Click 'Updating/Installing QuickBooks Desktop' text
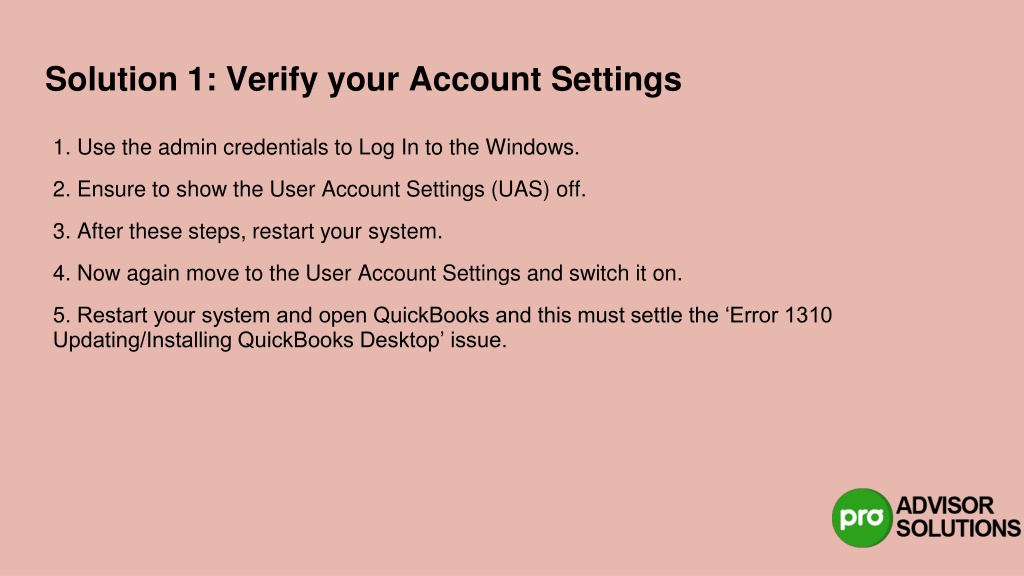 247,340
